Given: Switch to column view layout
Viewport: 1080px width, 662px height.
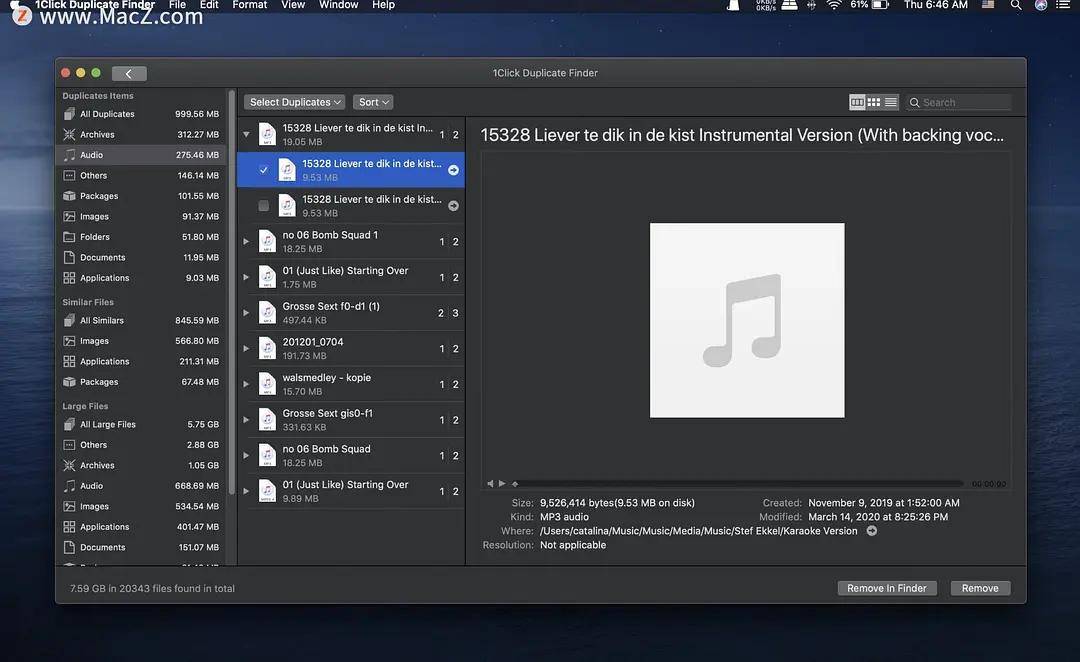Looking at the screenshot, I should click(x=857, y=102).
